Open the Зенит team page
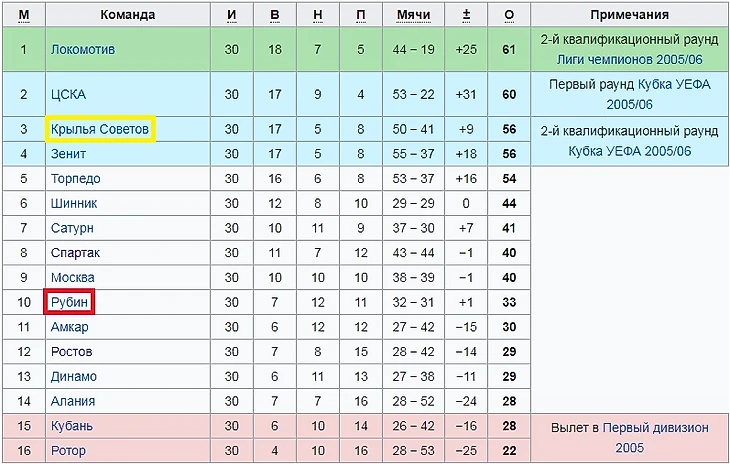730x464 pixels. (68, 154)
